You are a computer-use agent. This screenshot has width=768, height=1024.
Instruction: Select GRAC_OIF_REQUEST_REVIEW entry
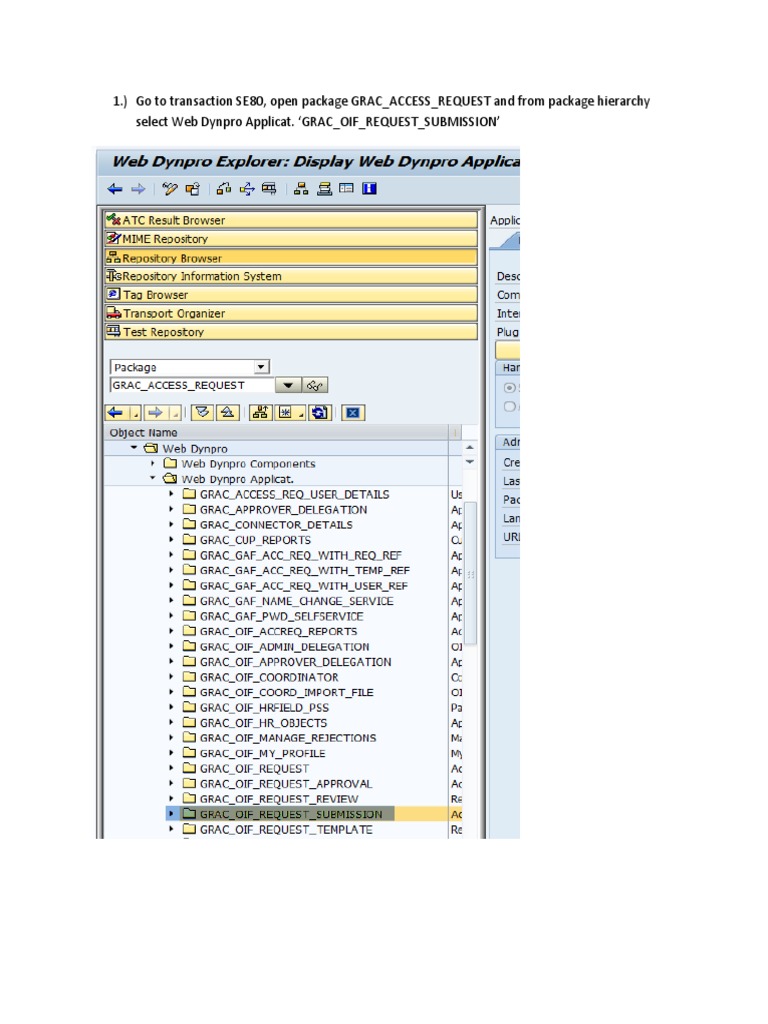coord(279,799)
